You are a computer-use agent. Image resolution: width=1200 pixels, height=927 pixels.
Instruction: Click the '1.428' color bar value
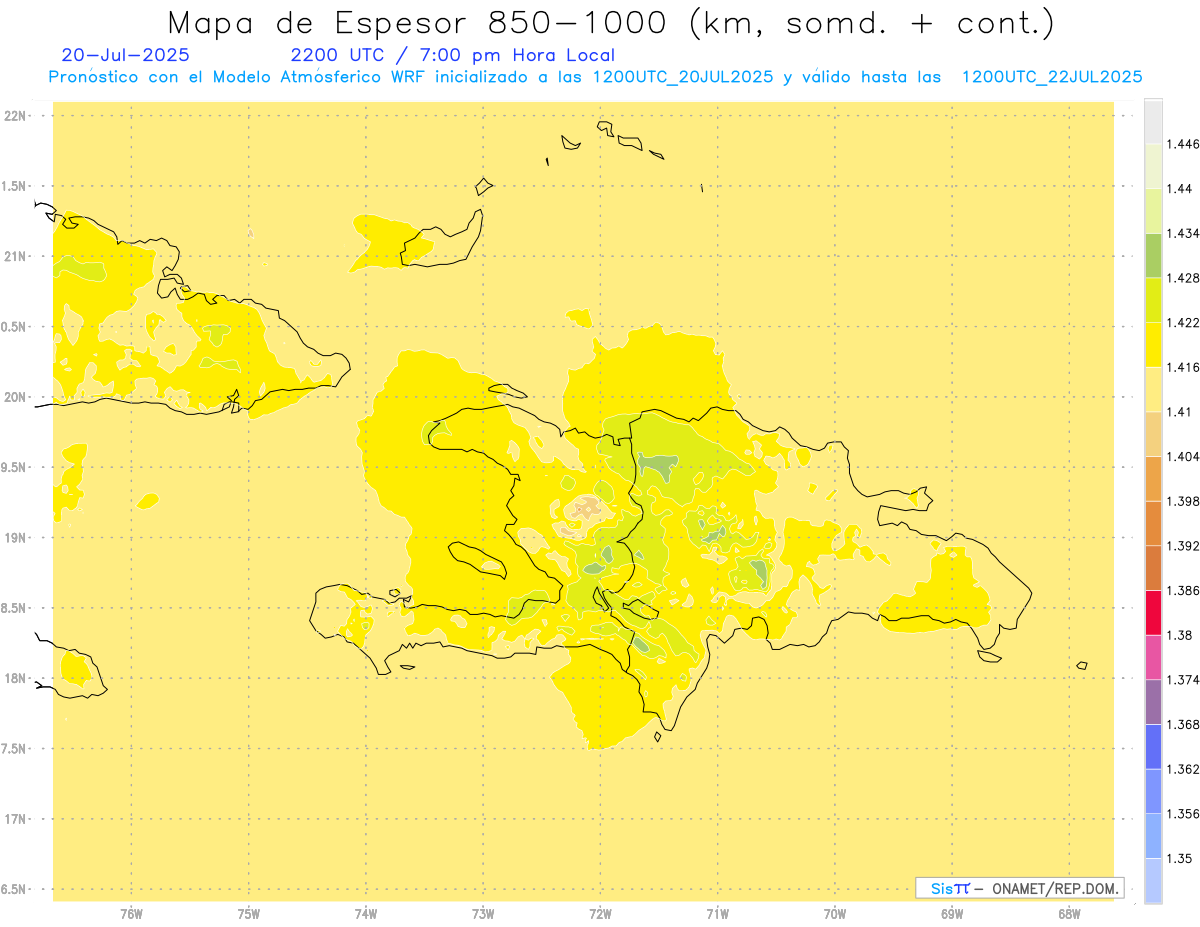point(1182,278)
